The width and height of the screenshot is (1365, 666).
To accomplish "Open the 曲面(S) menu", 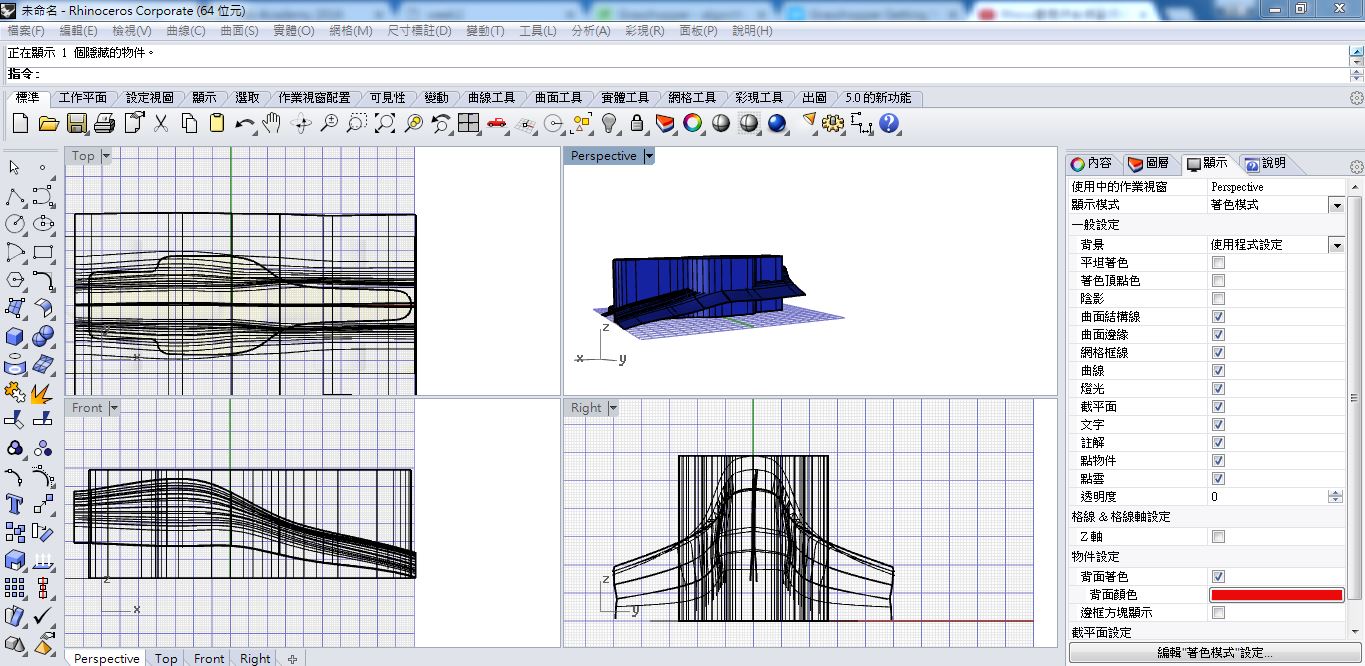I will pyautogui.click(x=239, y=31).
